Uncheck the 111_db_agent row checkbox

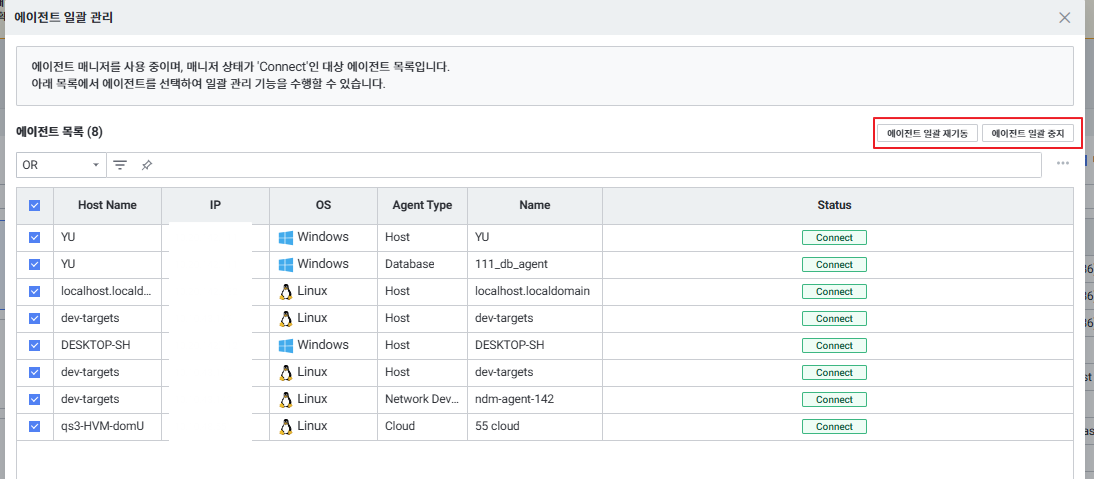35,264
